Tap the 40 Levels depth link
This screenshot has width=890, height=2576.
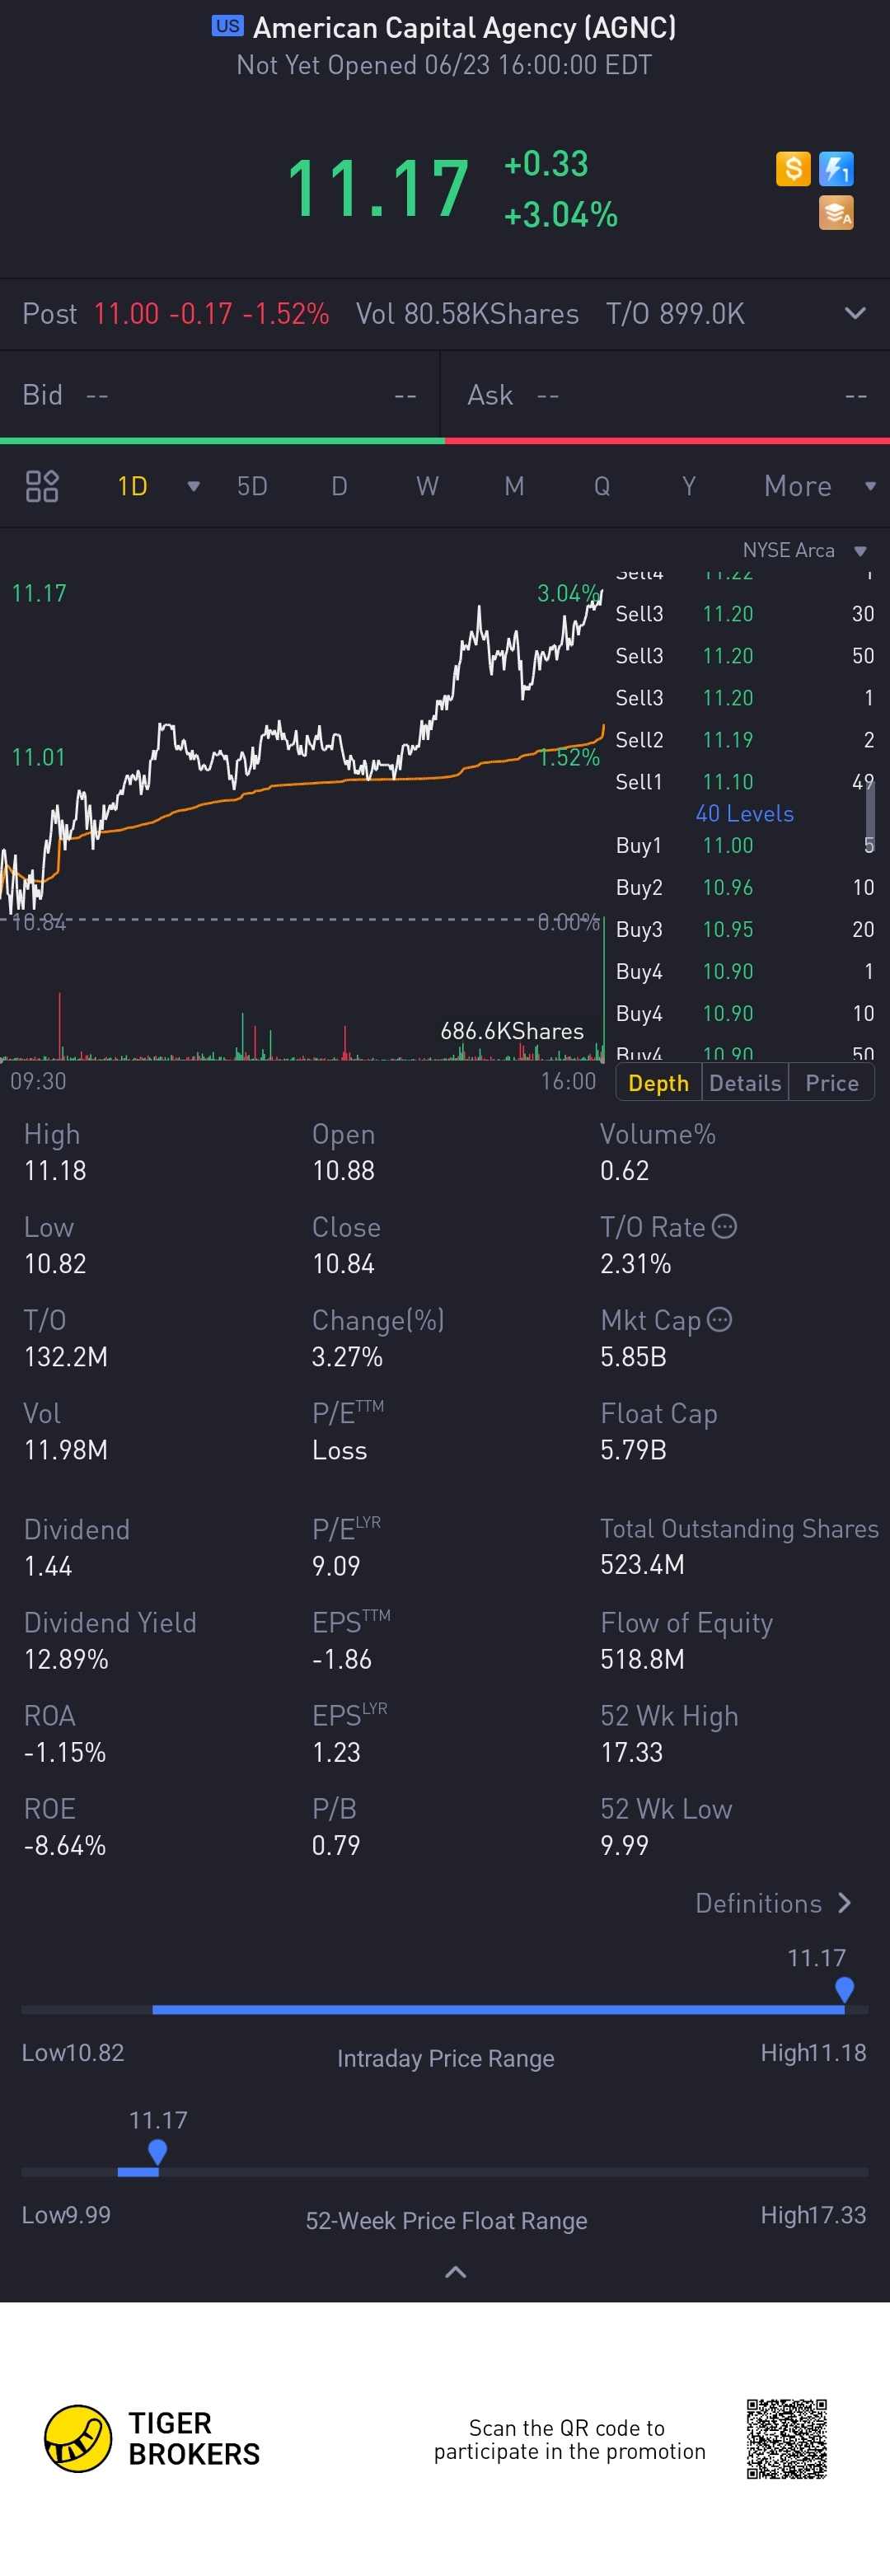744,814
